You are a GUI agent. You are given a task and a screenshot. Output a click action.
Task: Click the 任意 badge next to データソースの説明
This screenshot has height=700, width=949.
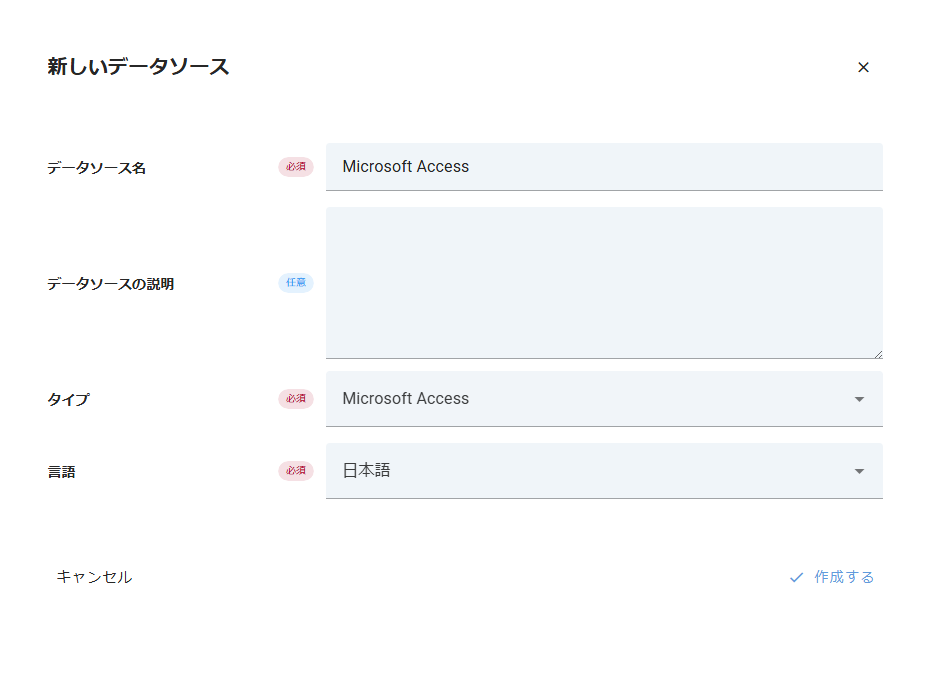coord(295,283)
